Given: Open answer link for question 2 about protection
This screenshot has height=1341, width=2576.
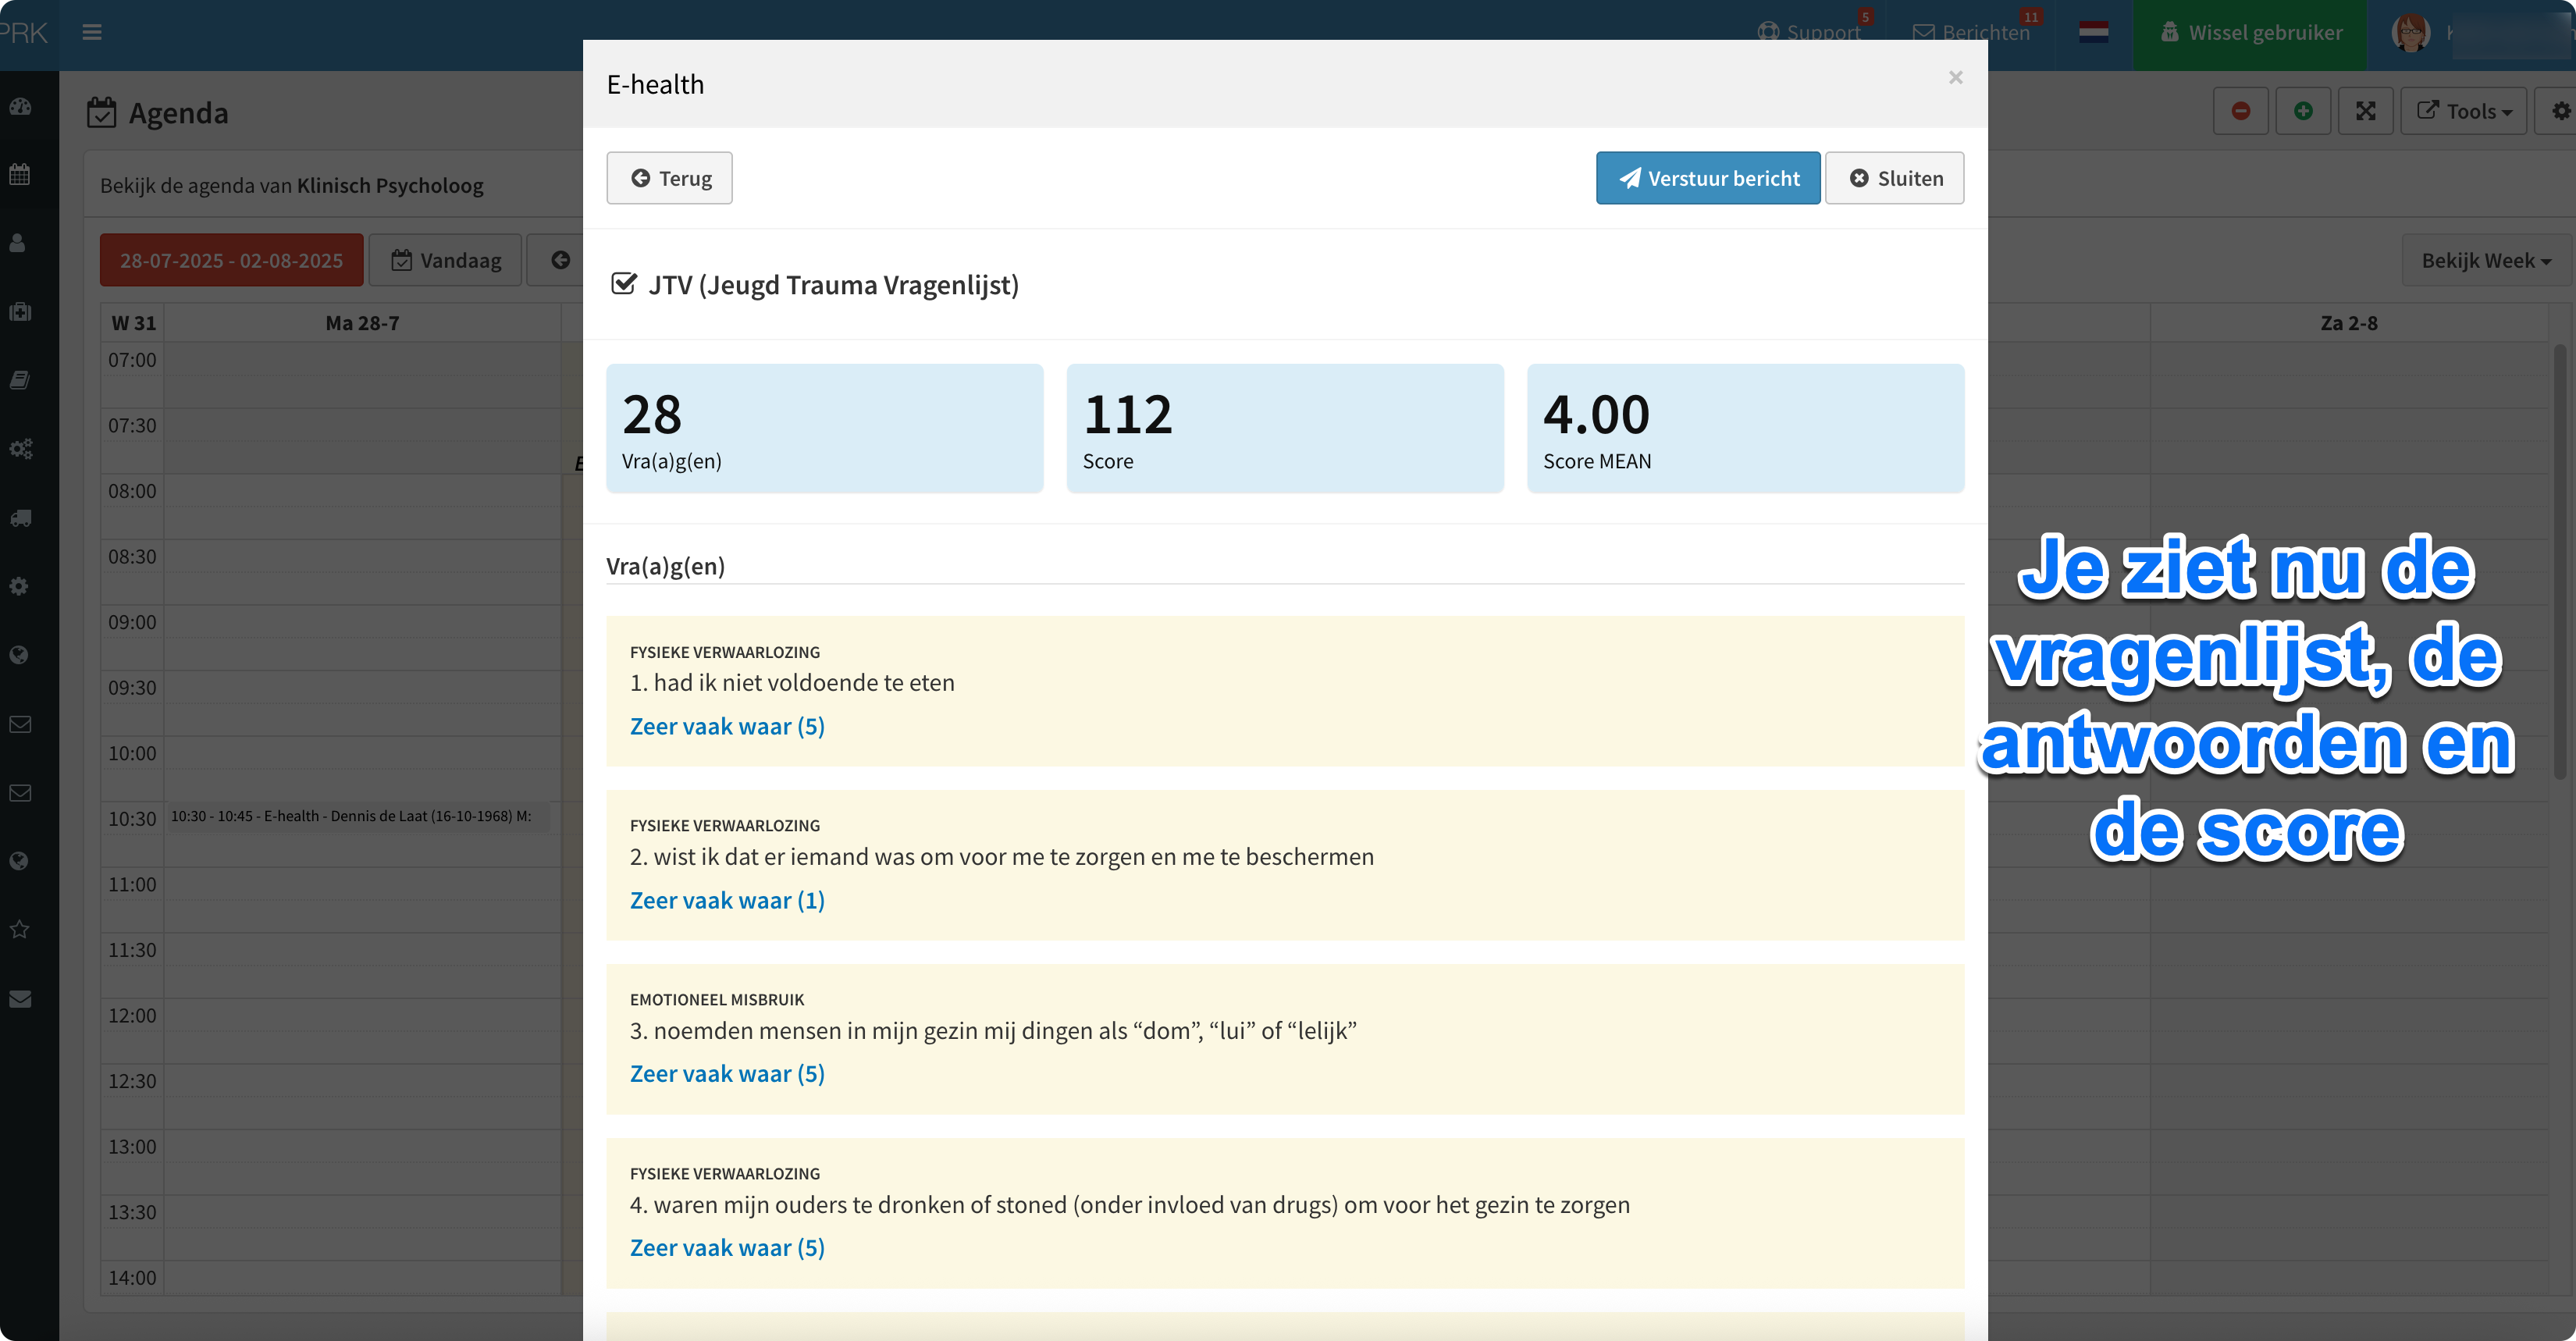Looking at the screenshot, I should [x=727, y=900].
